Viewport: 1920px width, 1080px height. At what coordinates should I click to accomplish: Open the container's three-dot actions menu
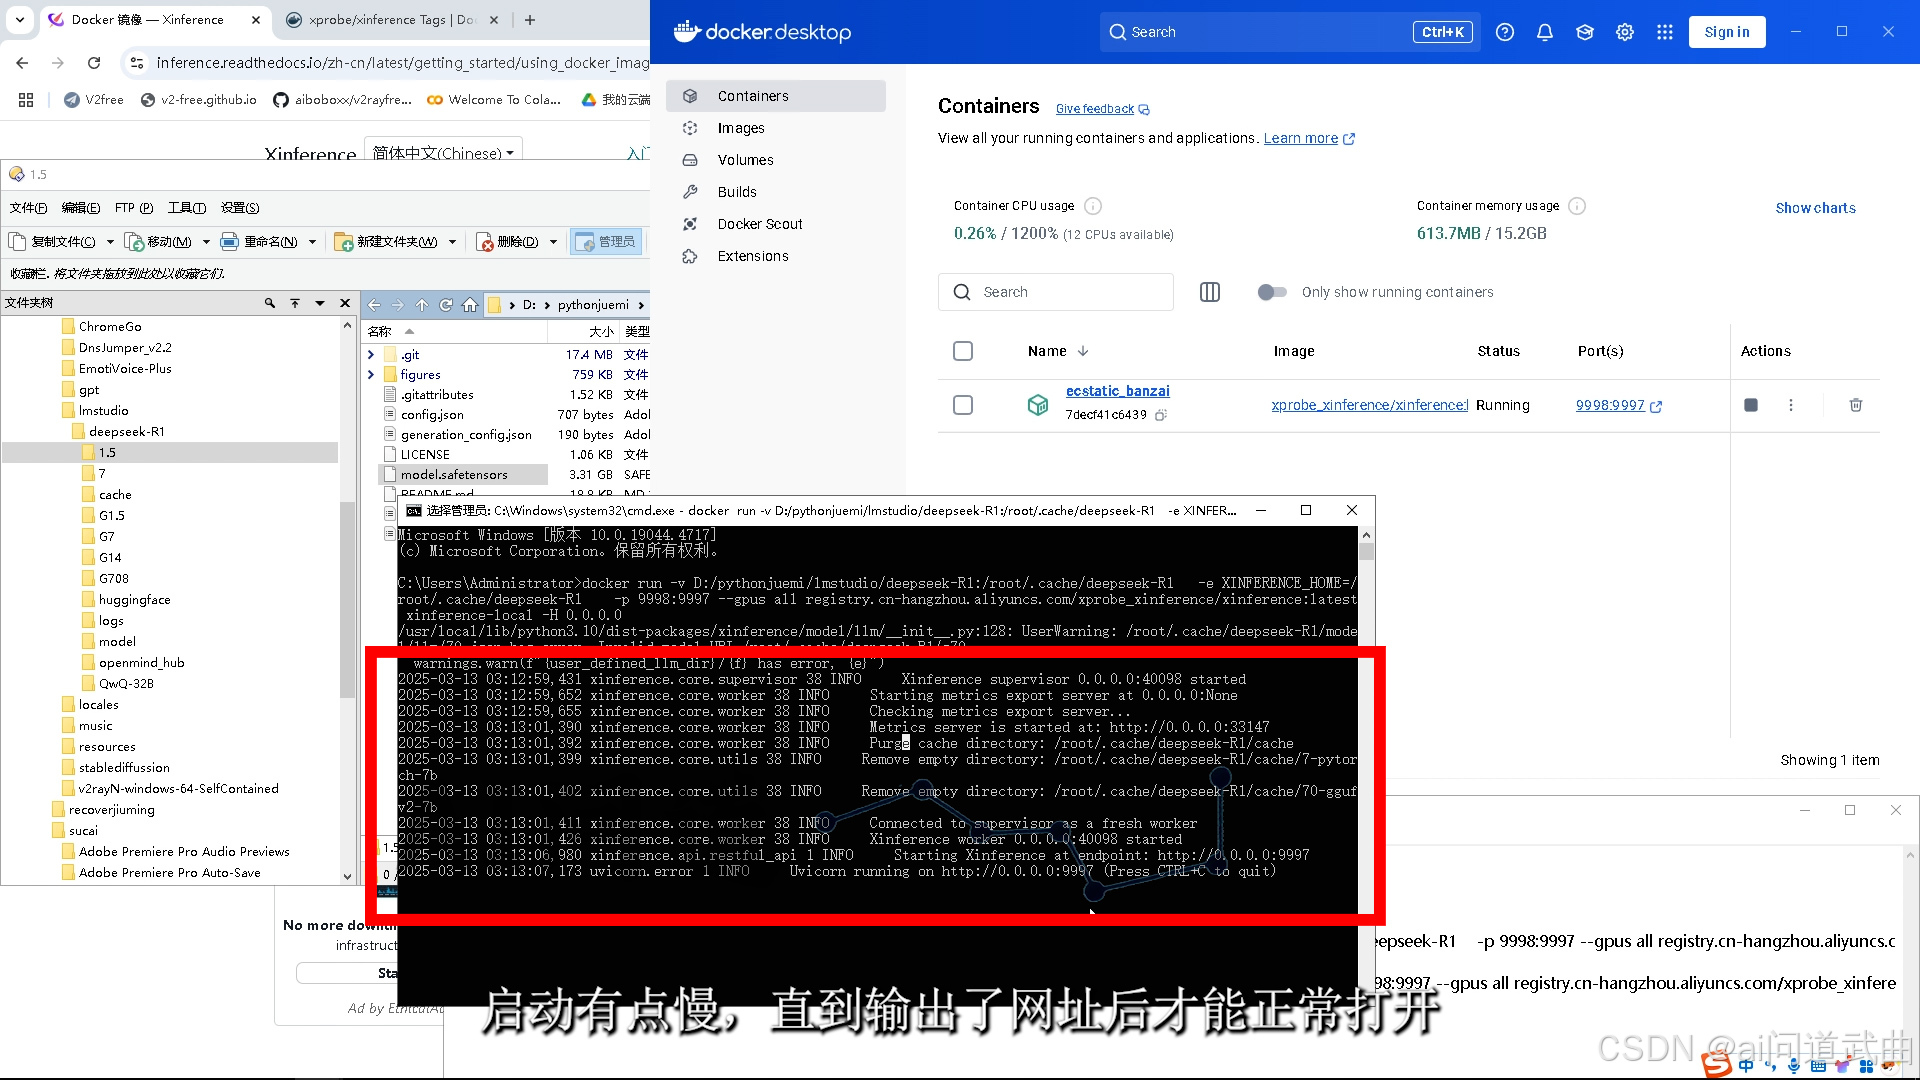1790,405
